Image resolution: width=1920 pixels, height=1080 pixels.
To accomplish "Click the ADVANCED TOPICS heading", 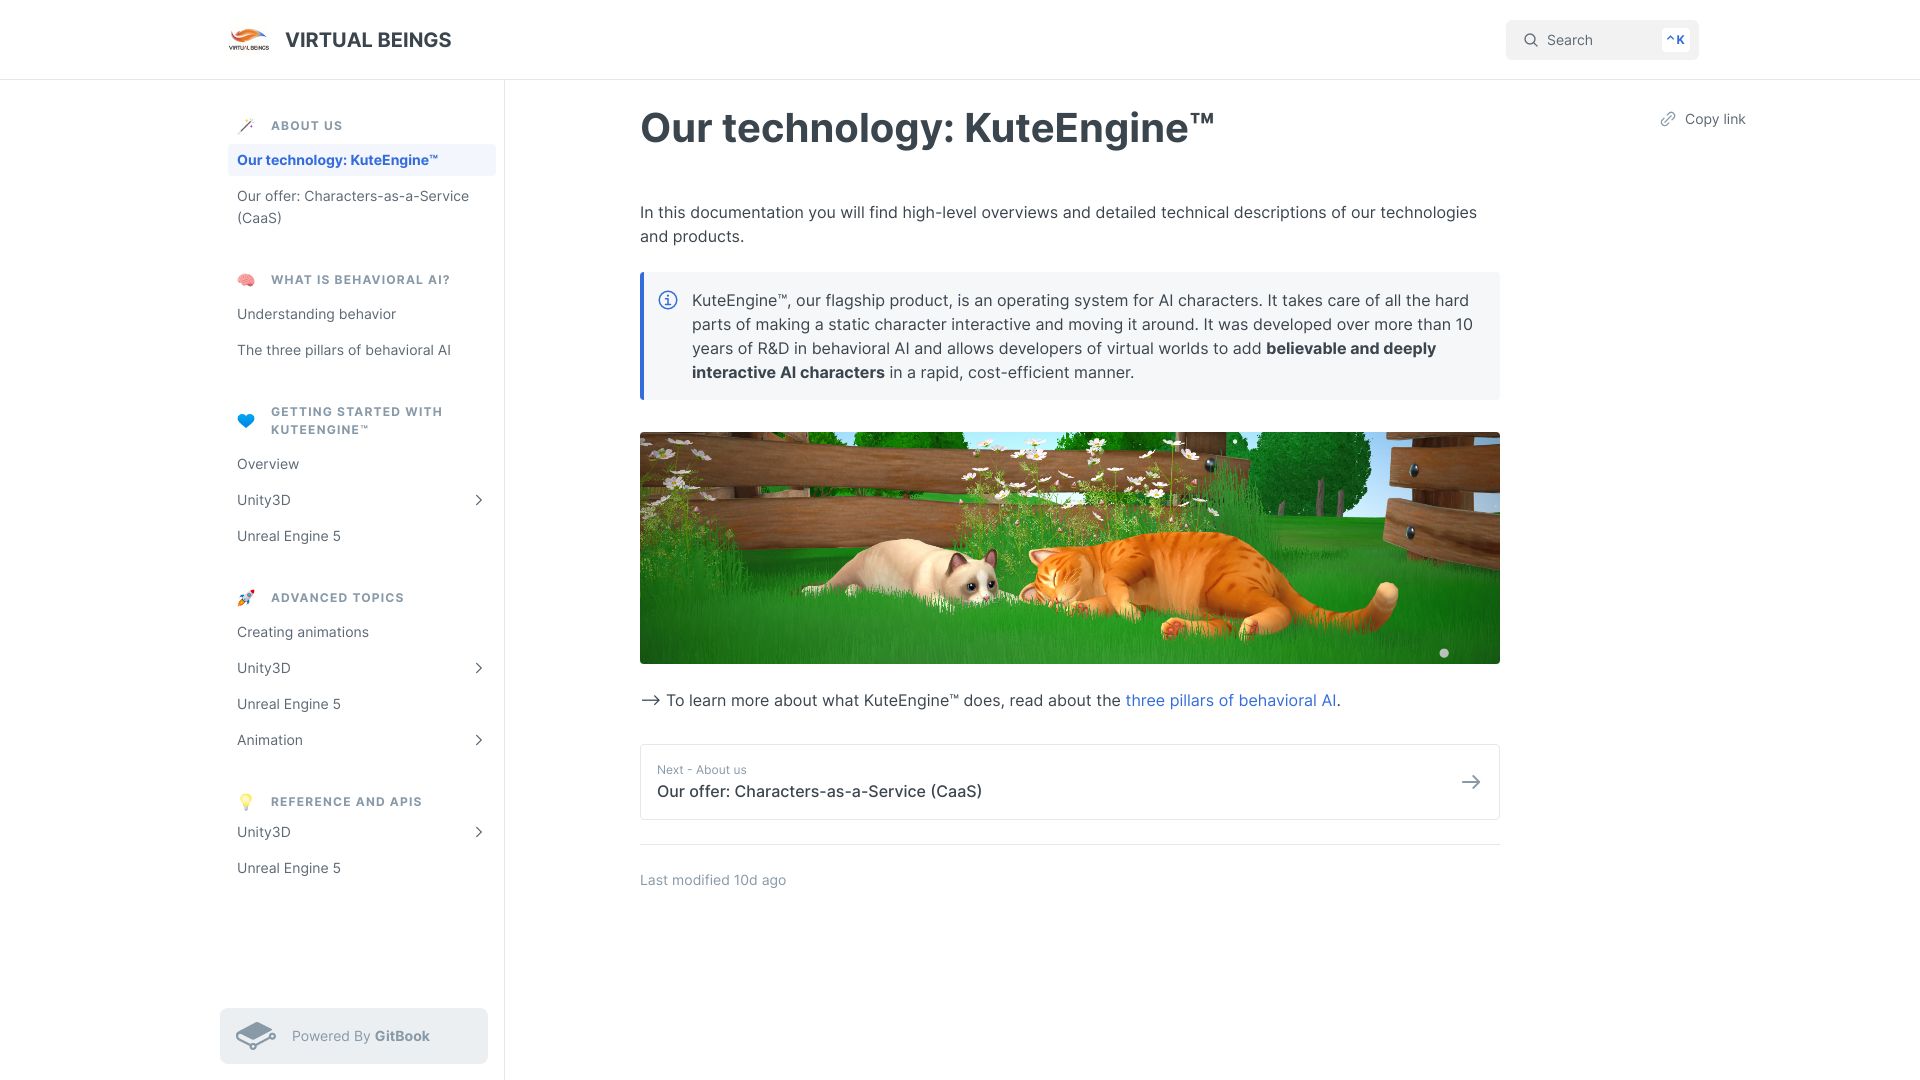I will 337,598.
